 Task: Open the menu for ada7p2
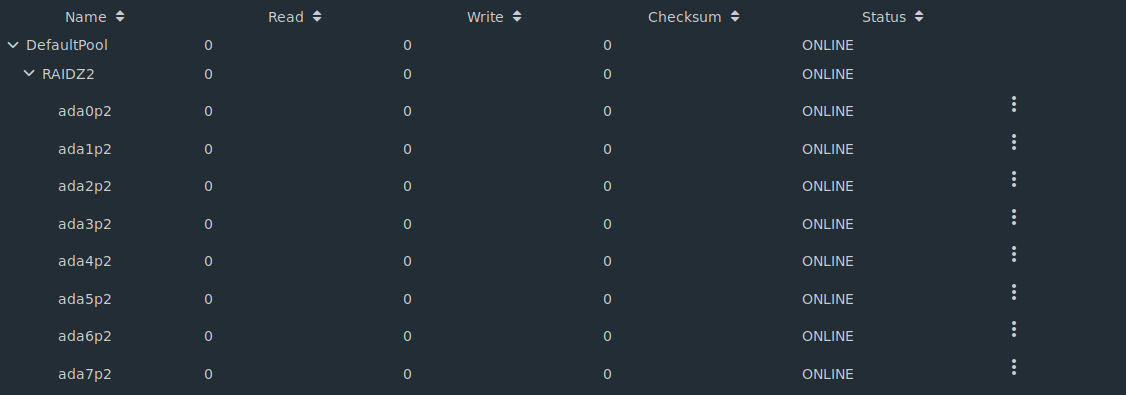pos(1013,367)
